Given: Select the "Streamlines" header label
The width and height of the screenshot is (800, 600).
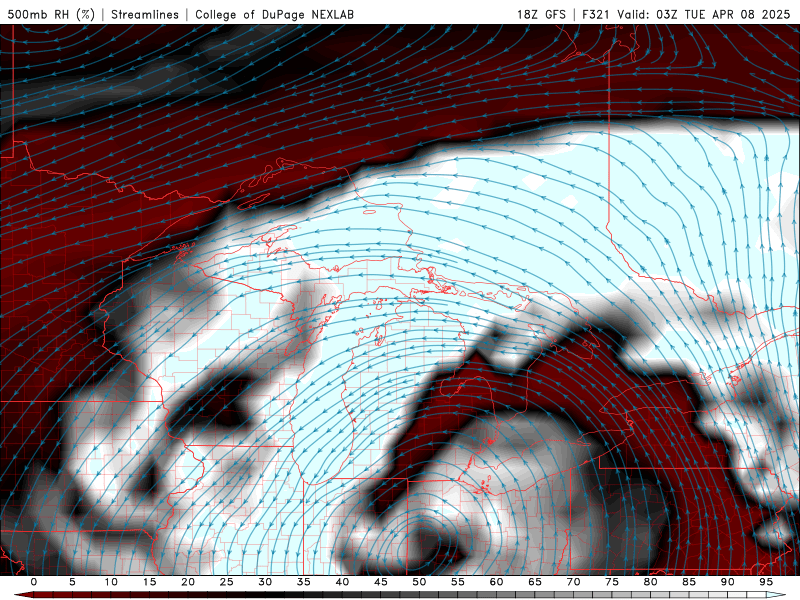Looking at the screenshot, I should click(x=145, y=14).
